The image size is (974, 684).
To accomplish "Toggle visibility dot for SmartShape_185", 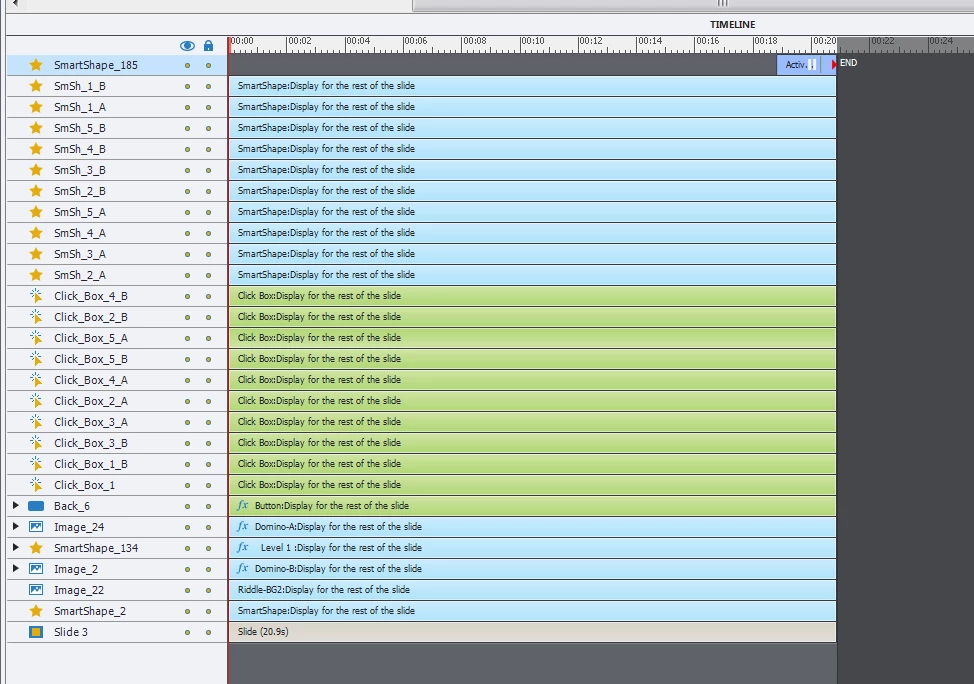I will click(187, 65).
